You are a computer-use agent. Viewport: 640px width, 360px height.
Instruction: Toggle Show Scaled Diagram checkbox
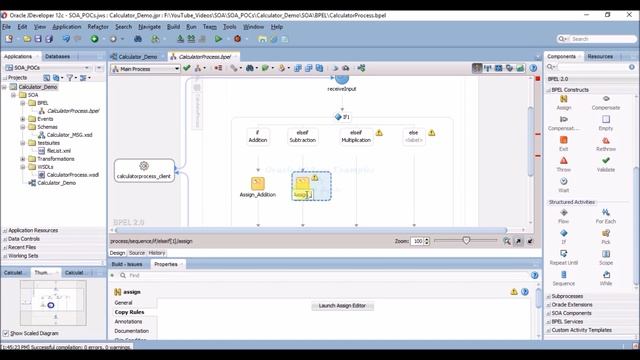pyautogui.click(x=6, y=333)
